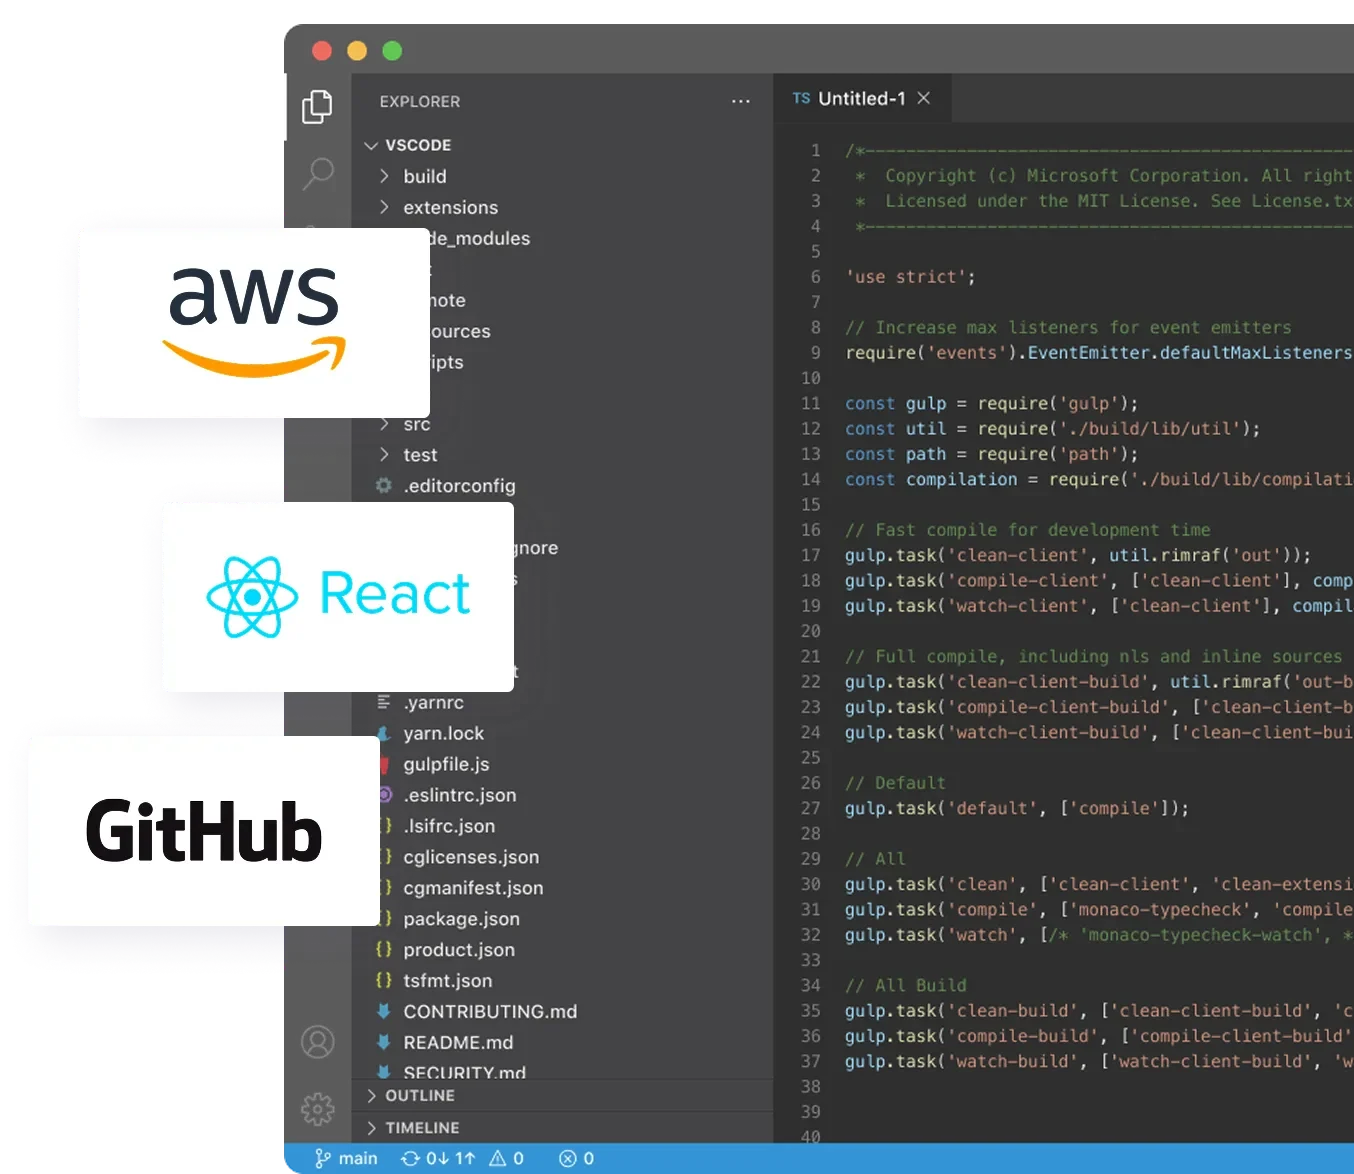Click the errors count in status bar

(x=576, y=1159)
